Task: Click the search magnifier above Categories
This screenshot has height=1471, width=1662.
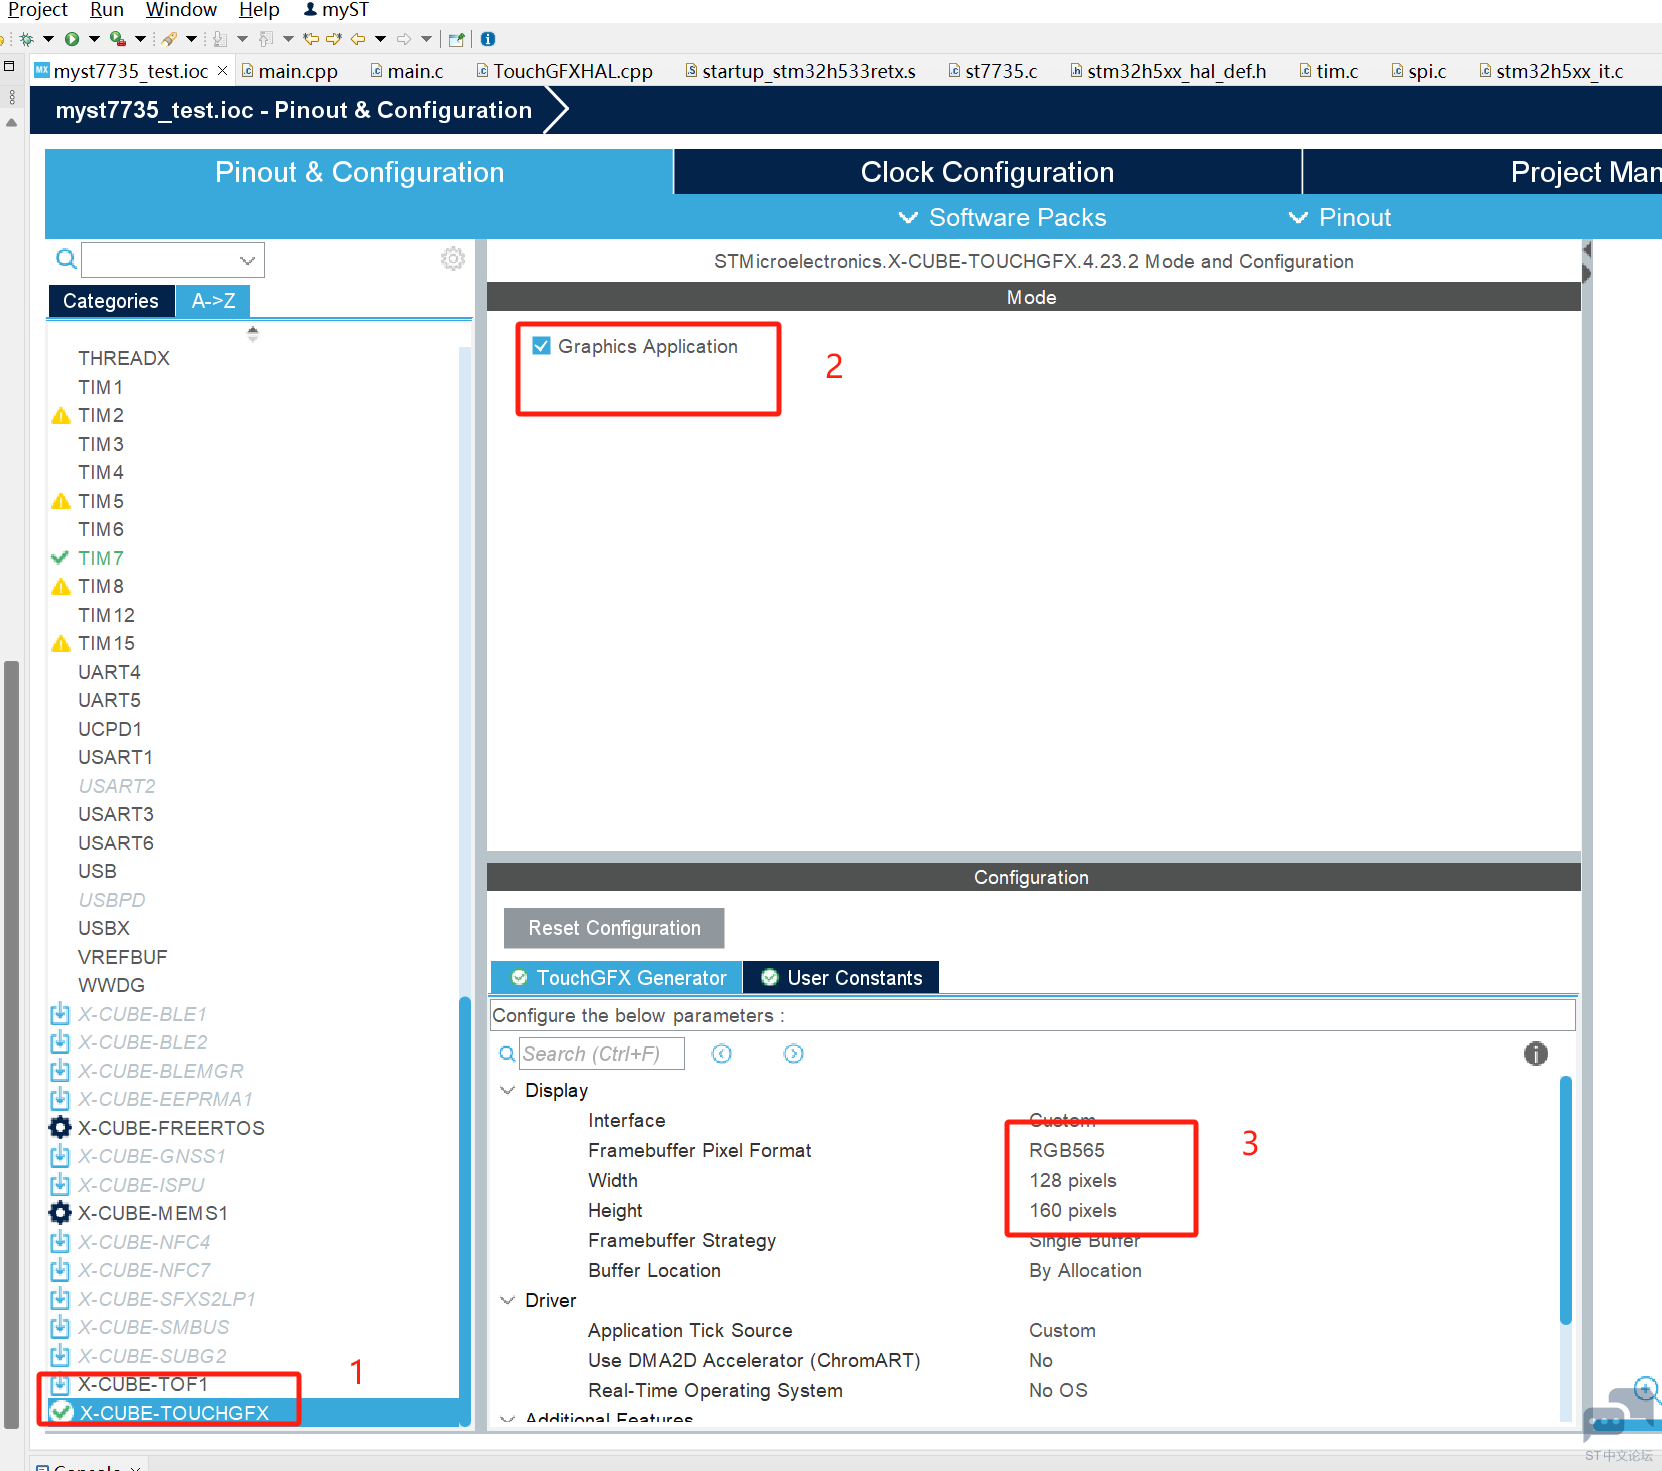Action: [66, 260]
